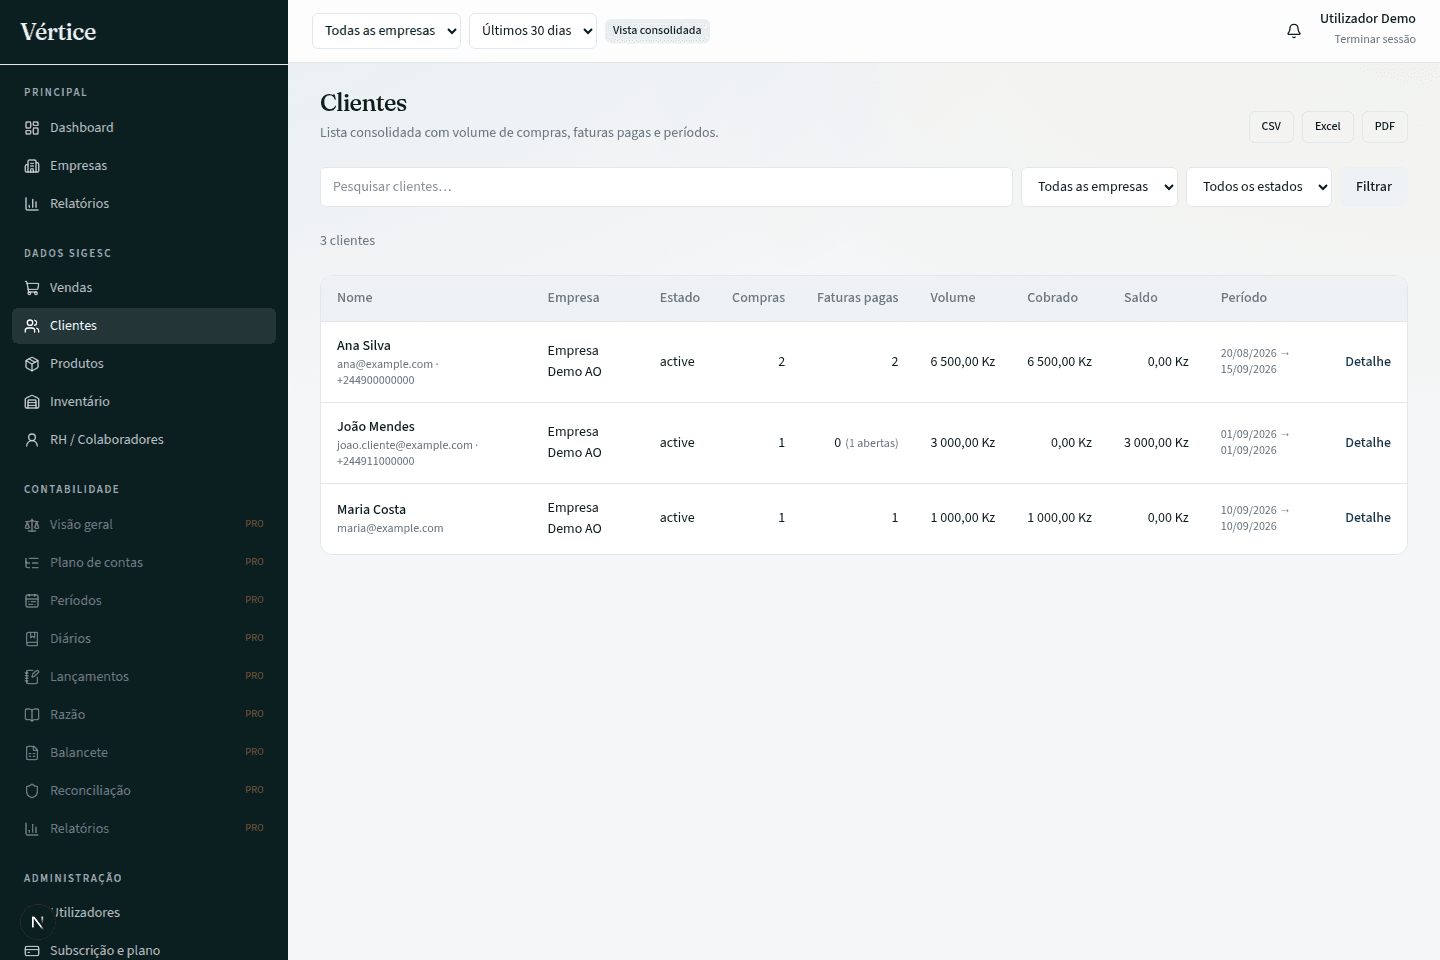Click the Dashboard grid icon in sidebar
The image size is (1440, 960).
pyautogui.click(x=32, y=128)
